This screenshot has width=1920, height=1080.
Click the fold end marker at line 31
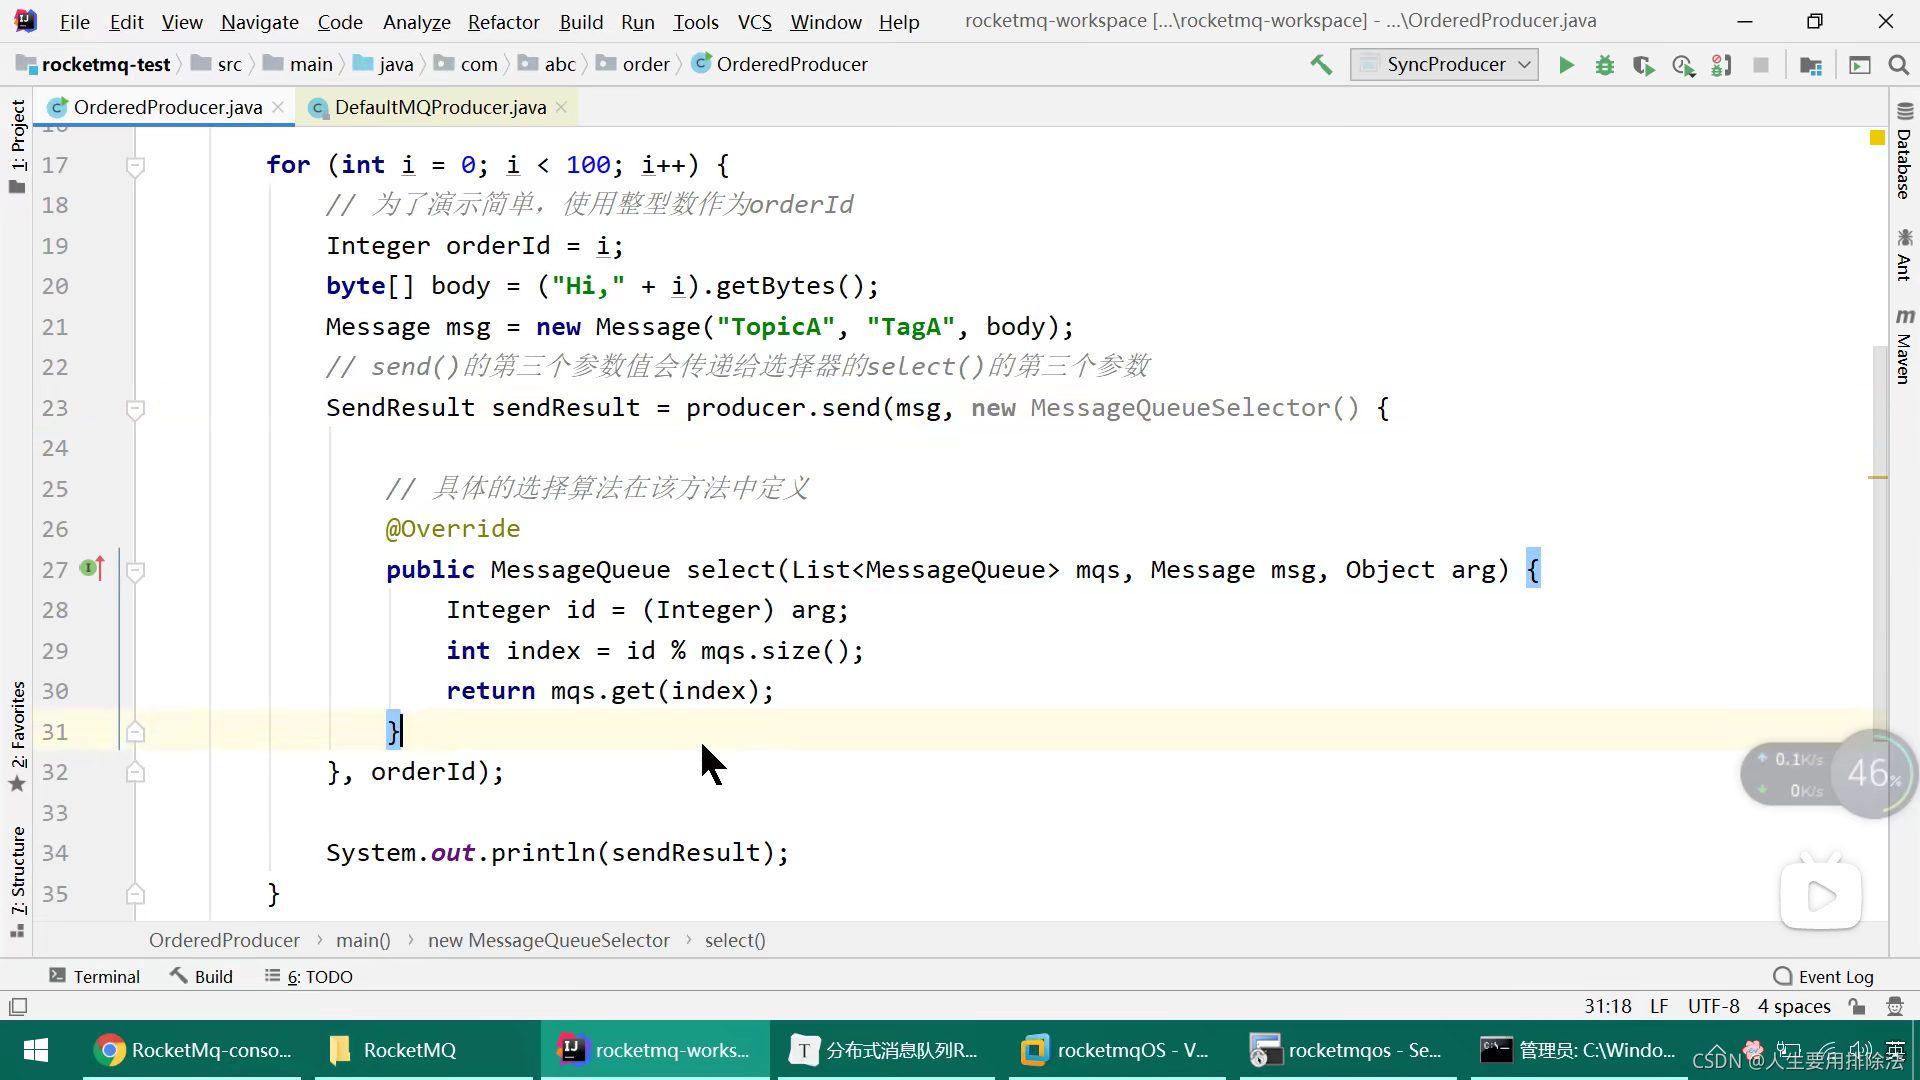[x=136, y=732]
